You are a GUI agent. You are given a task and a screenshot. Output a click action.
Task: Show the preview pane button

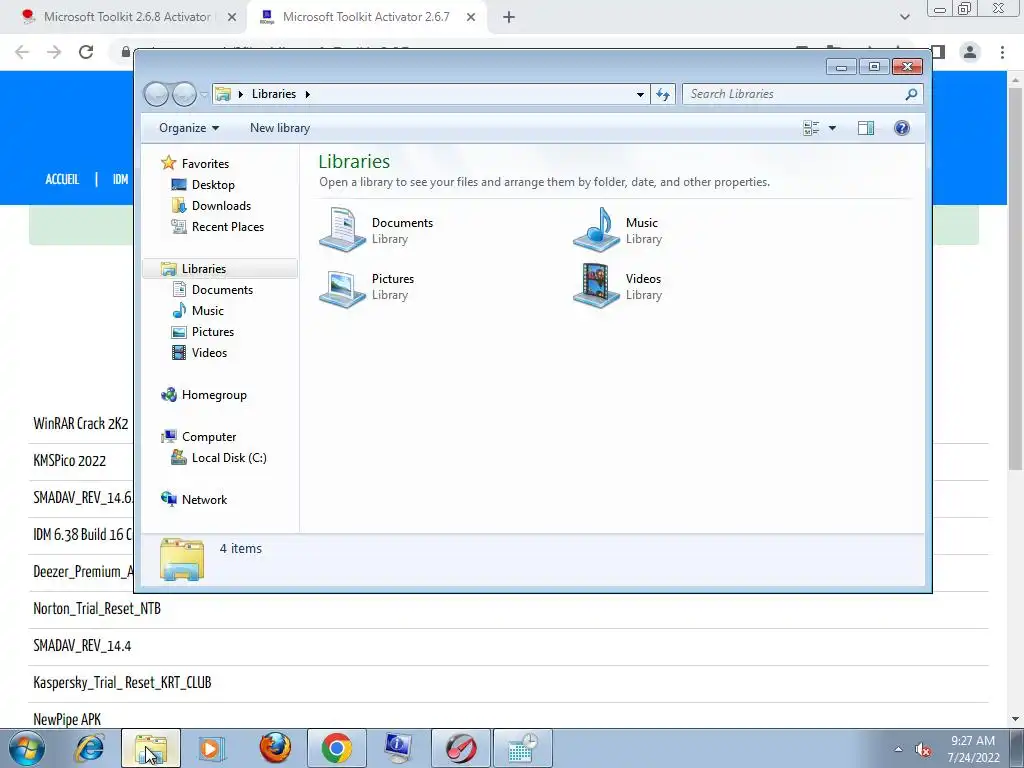(866, 128)
